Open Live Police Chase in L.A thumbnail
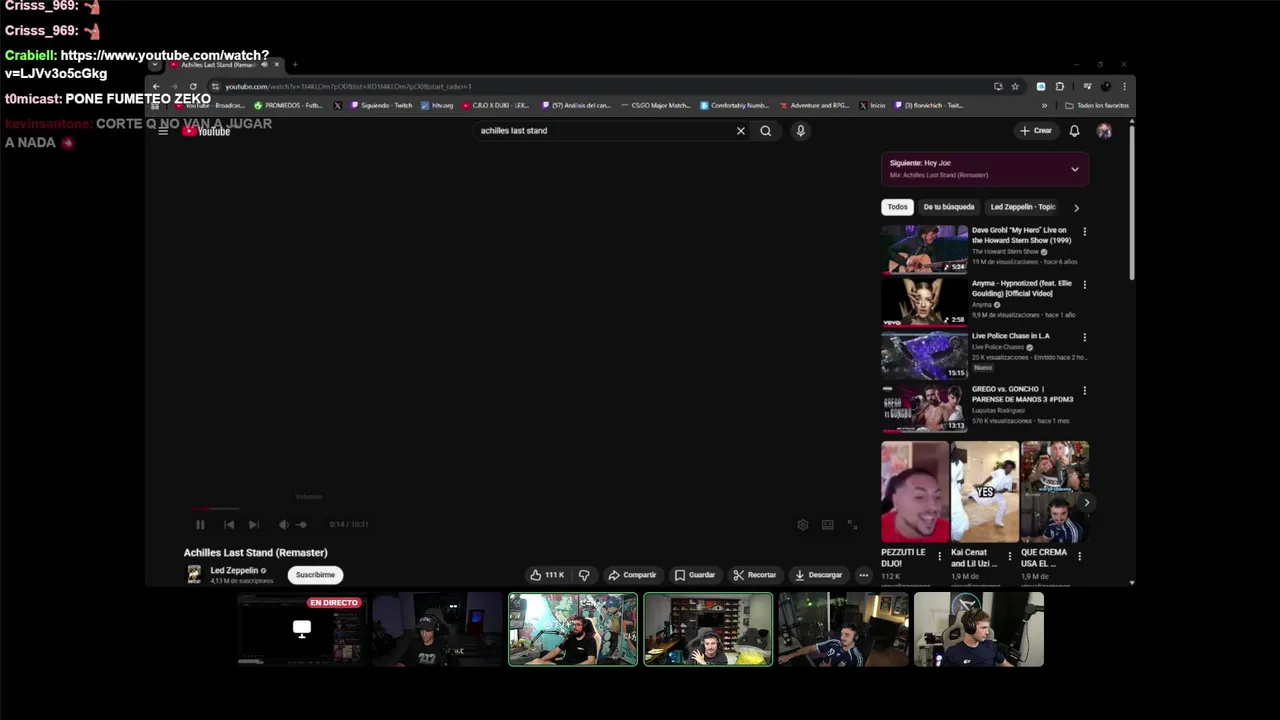The image size is (1280, 720). (x=925, y=354)
